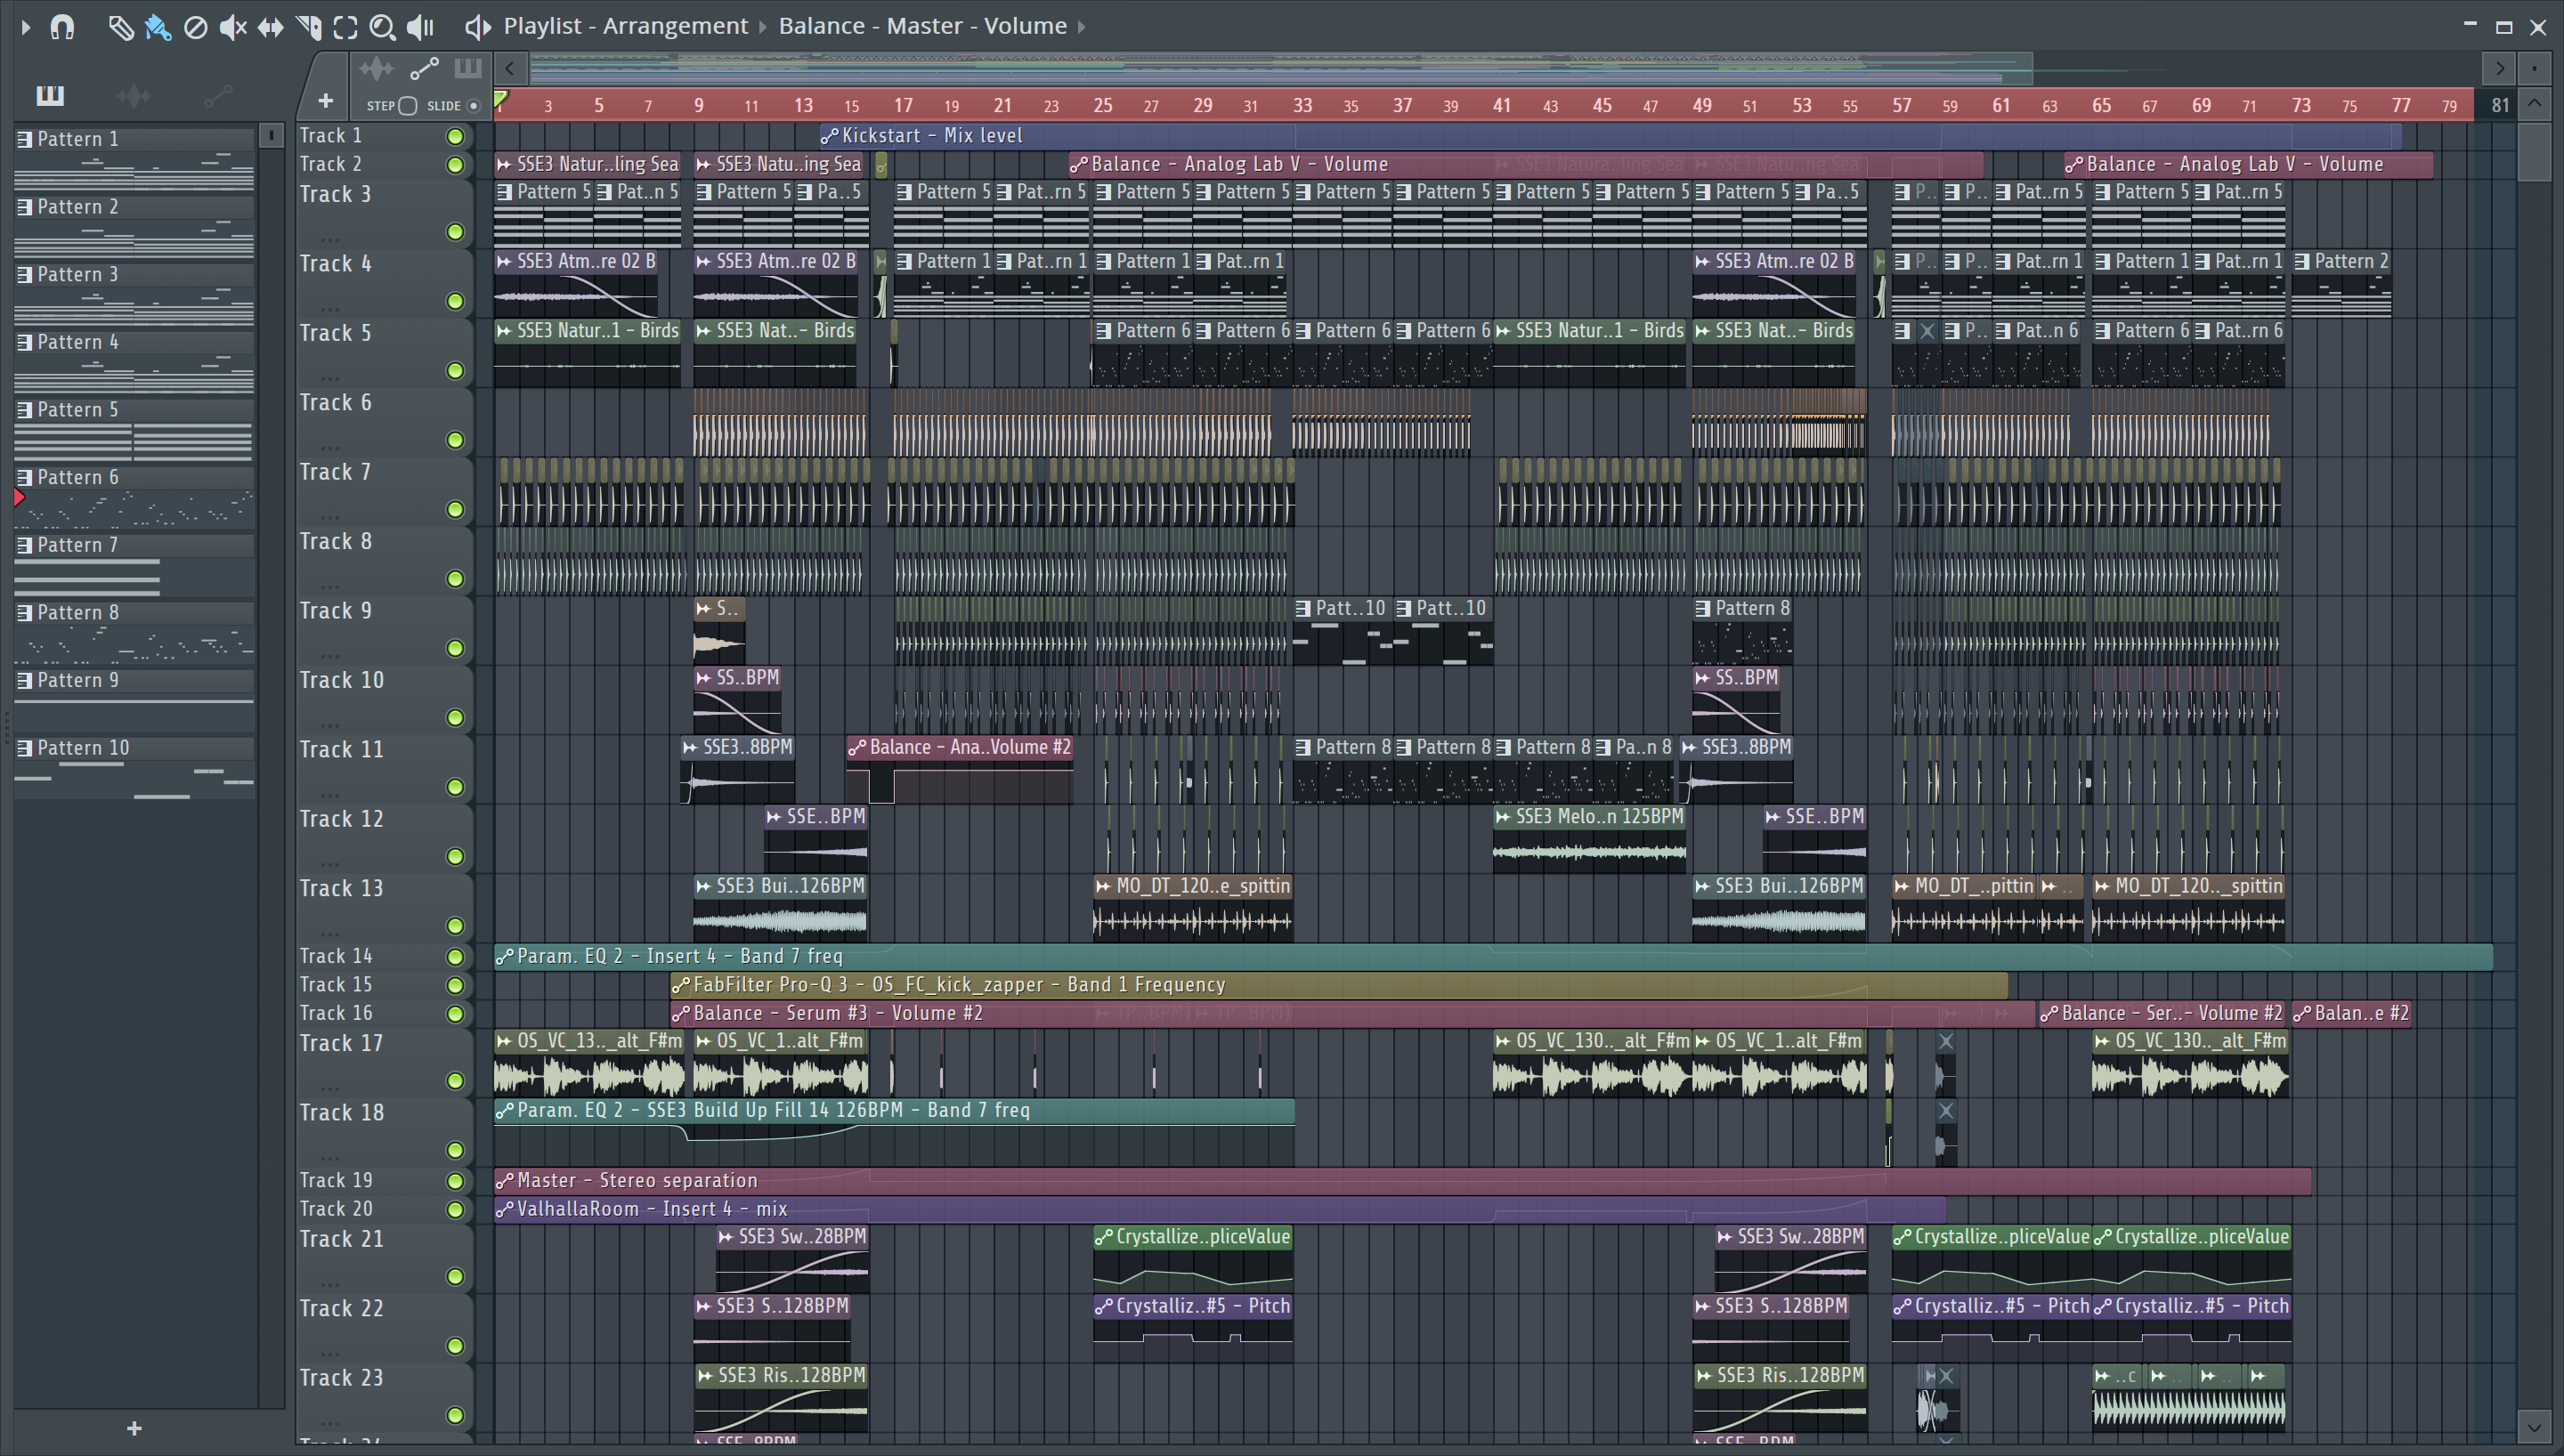Expand arrow after Balance - Master - Volume
Viewport: 2564px width, 1456px height.
click(1081, 27)
